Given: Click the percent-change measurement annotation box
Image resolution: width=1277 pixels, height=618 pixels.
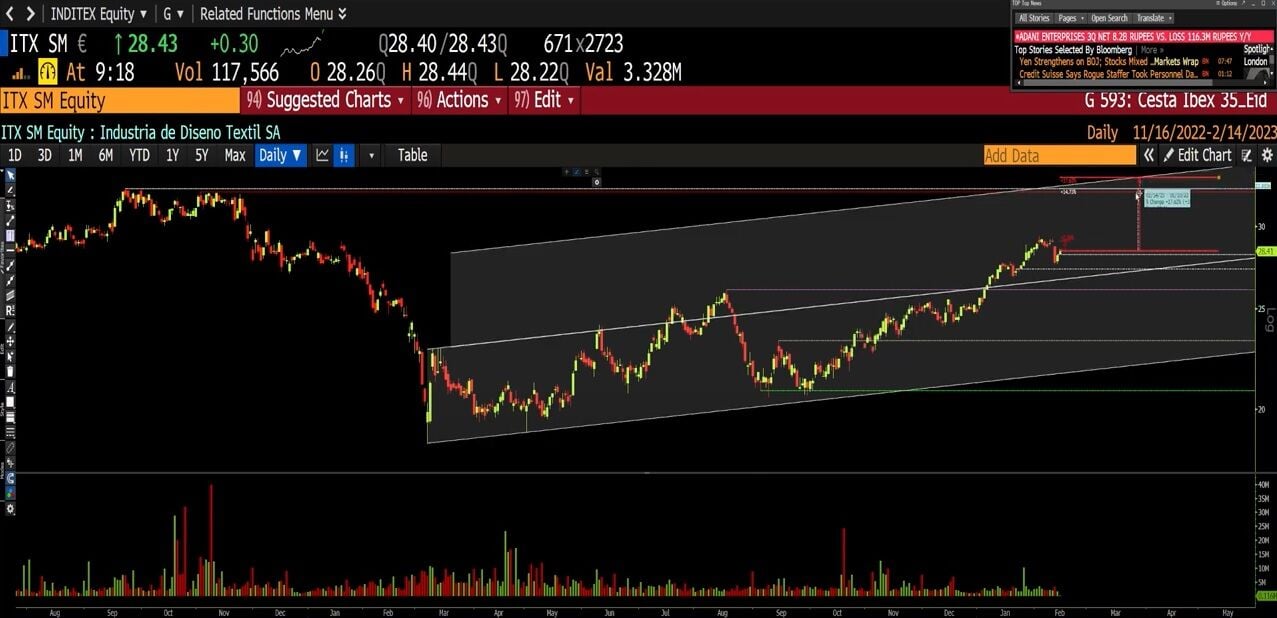Looking at the screenshot, I should coord(1166,197).
